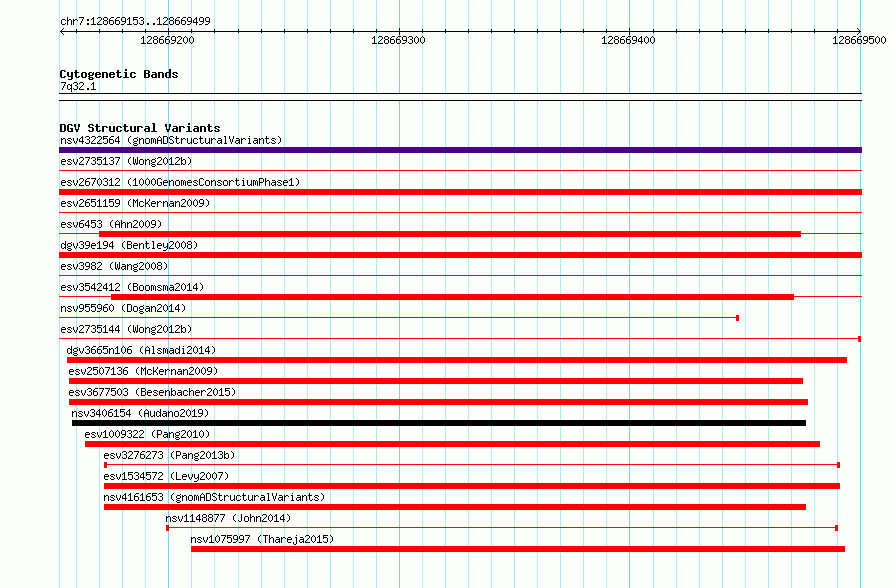Select the purple nsv4322564 variant bar

coord(460,150)
